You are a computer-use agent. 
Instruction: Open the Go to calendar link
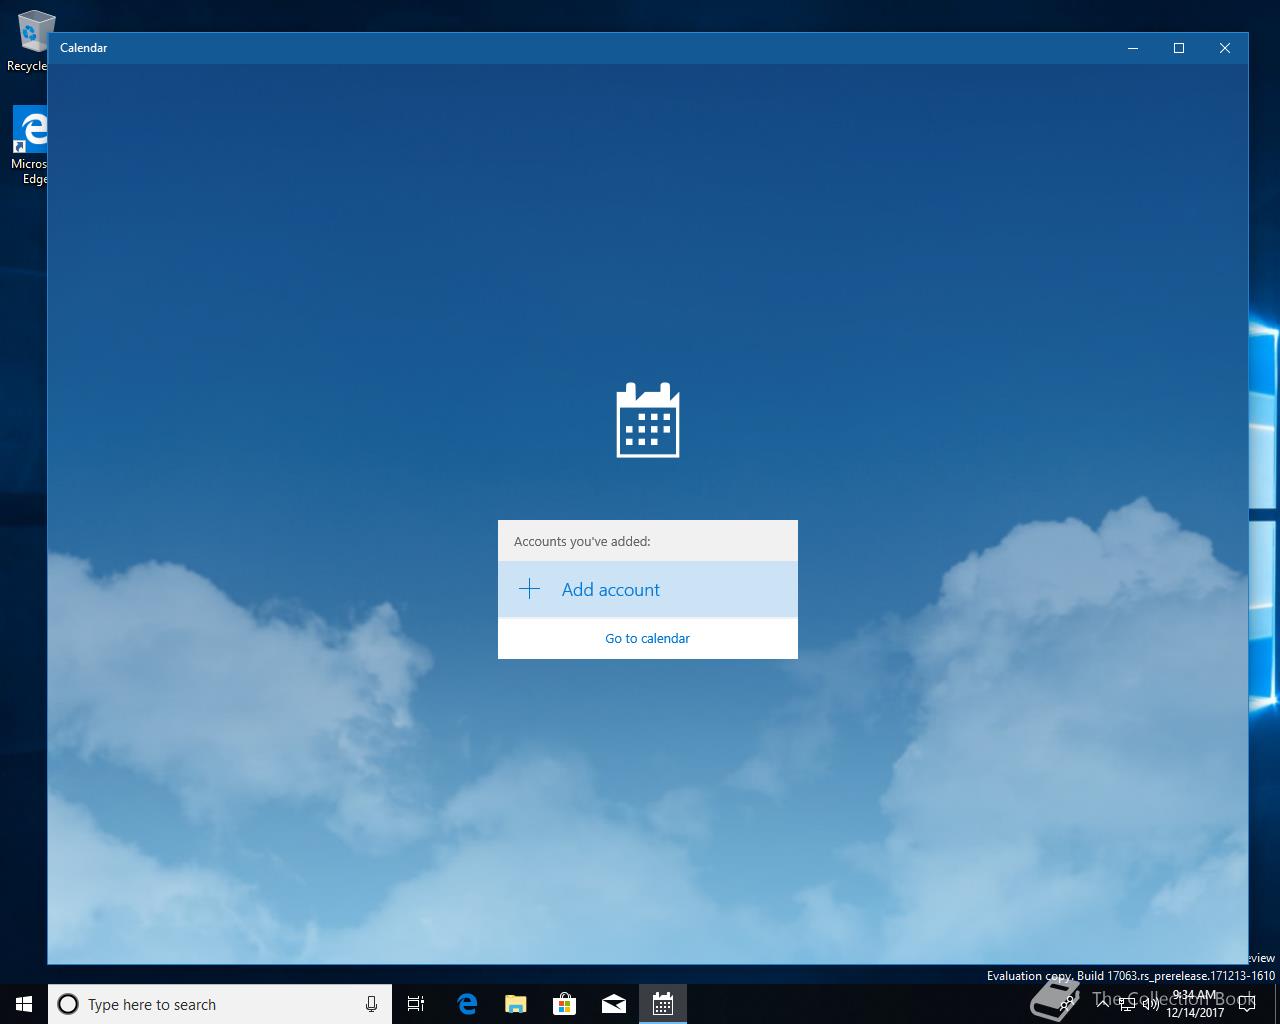(648, 638)
